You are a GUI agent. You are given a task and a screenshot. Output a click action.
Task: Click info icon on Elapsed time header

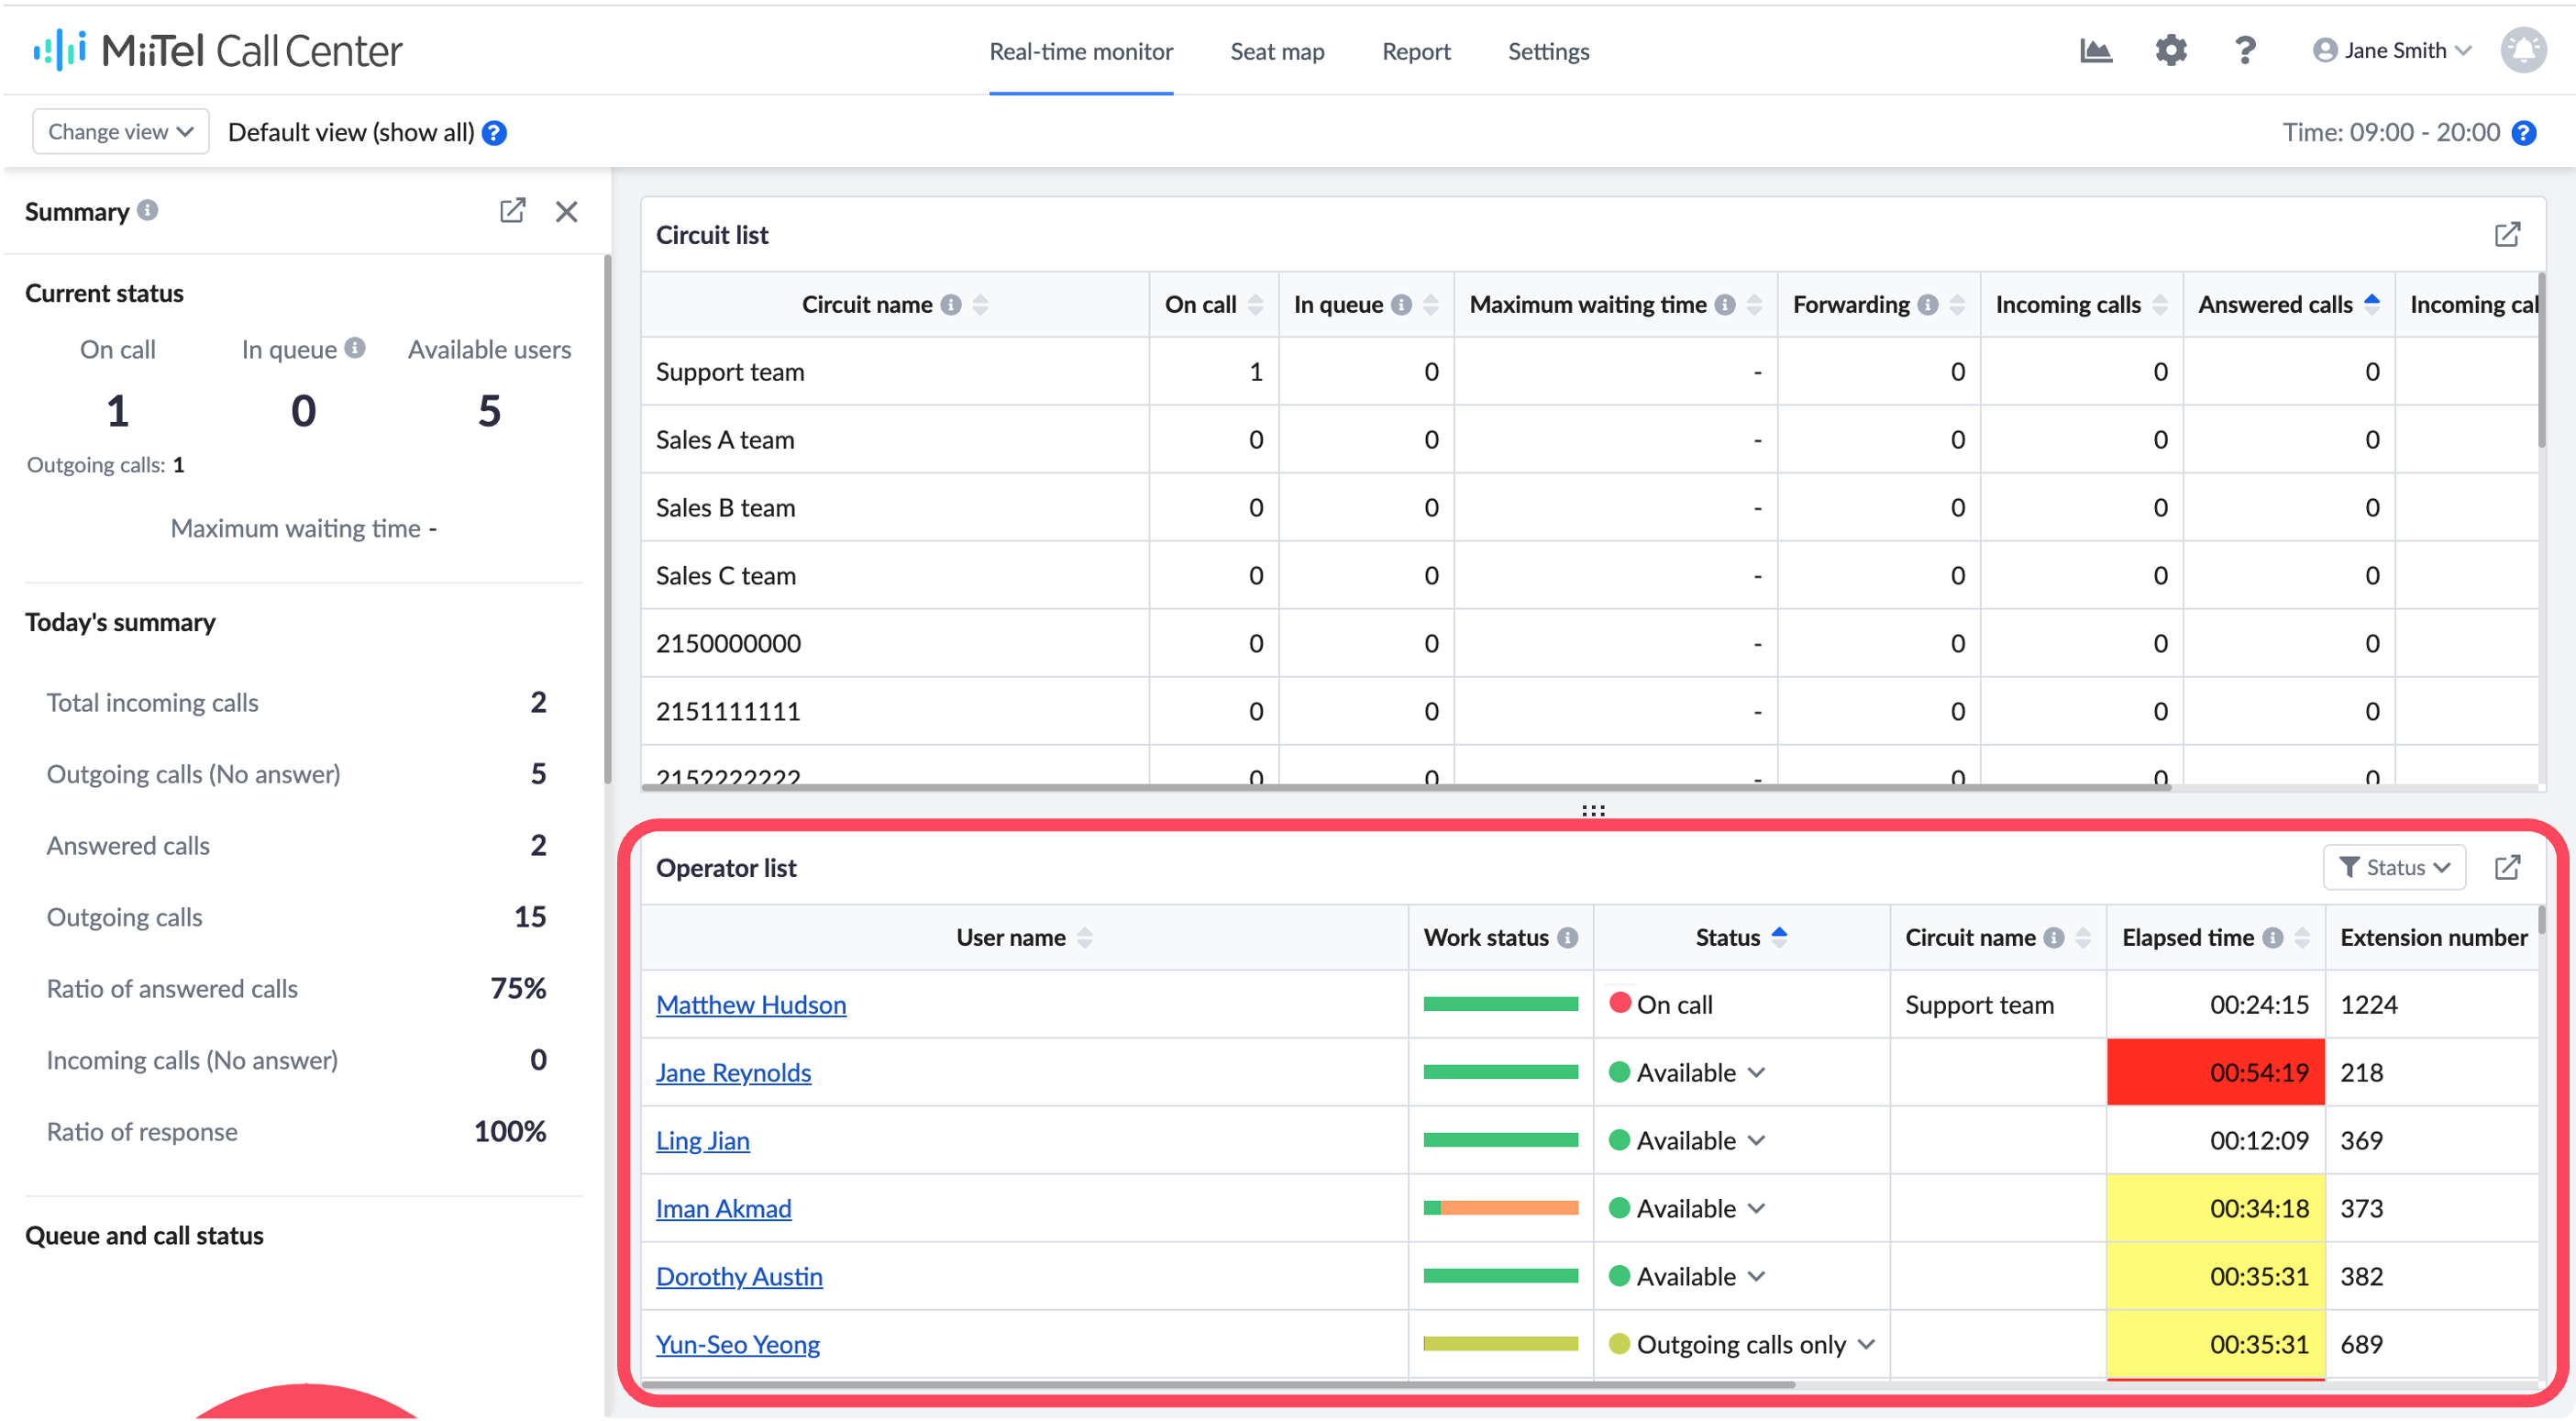tap(2272, 937)
